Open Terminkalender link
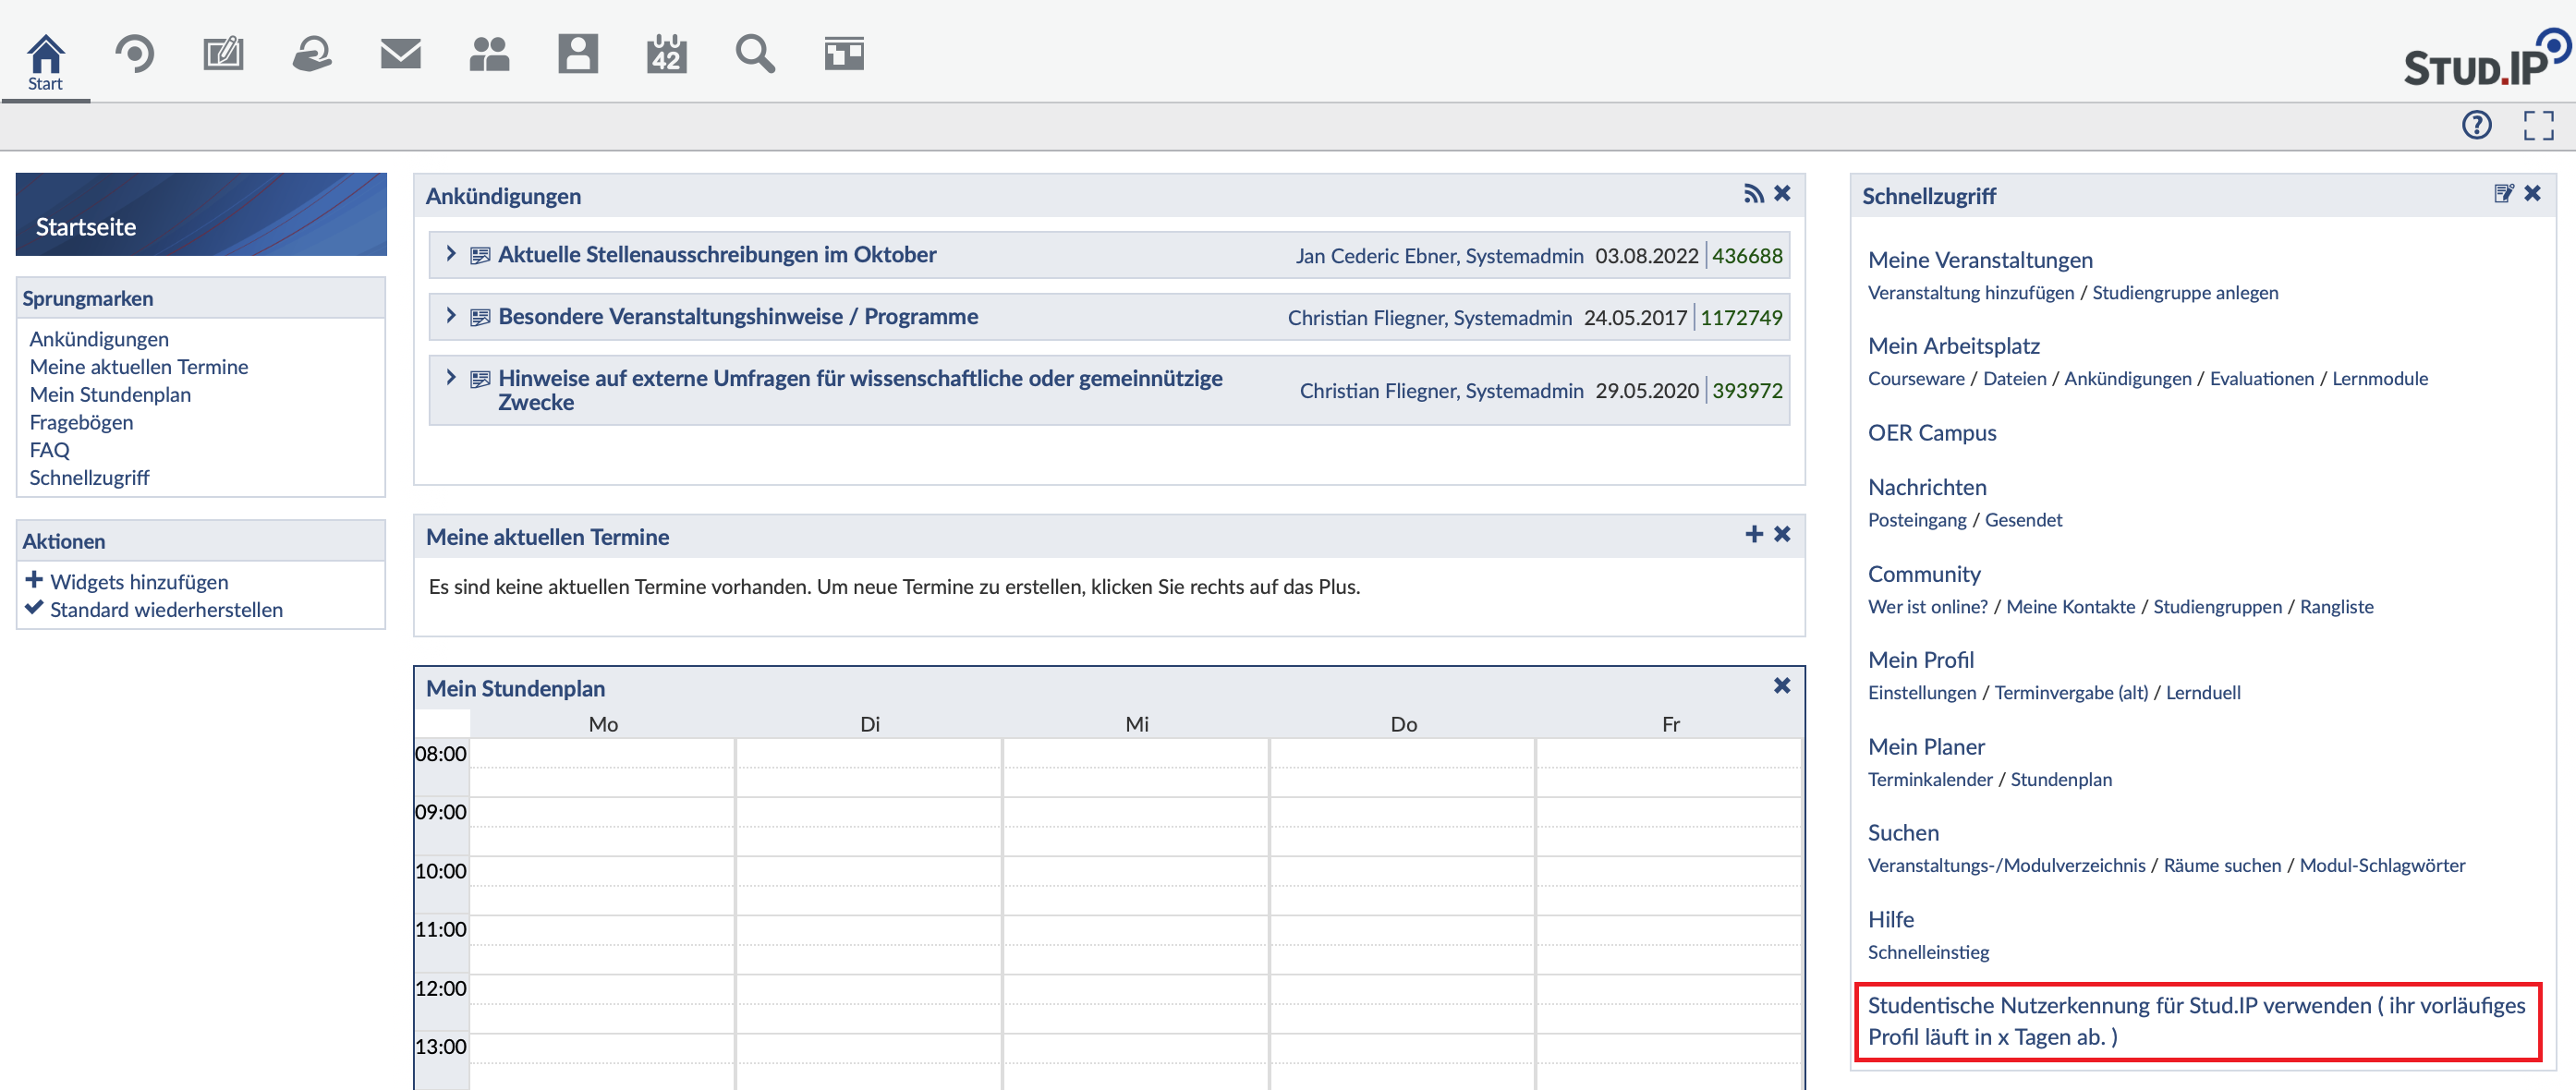 pos(1930,780)
